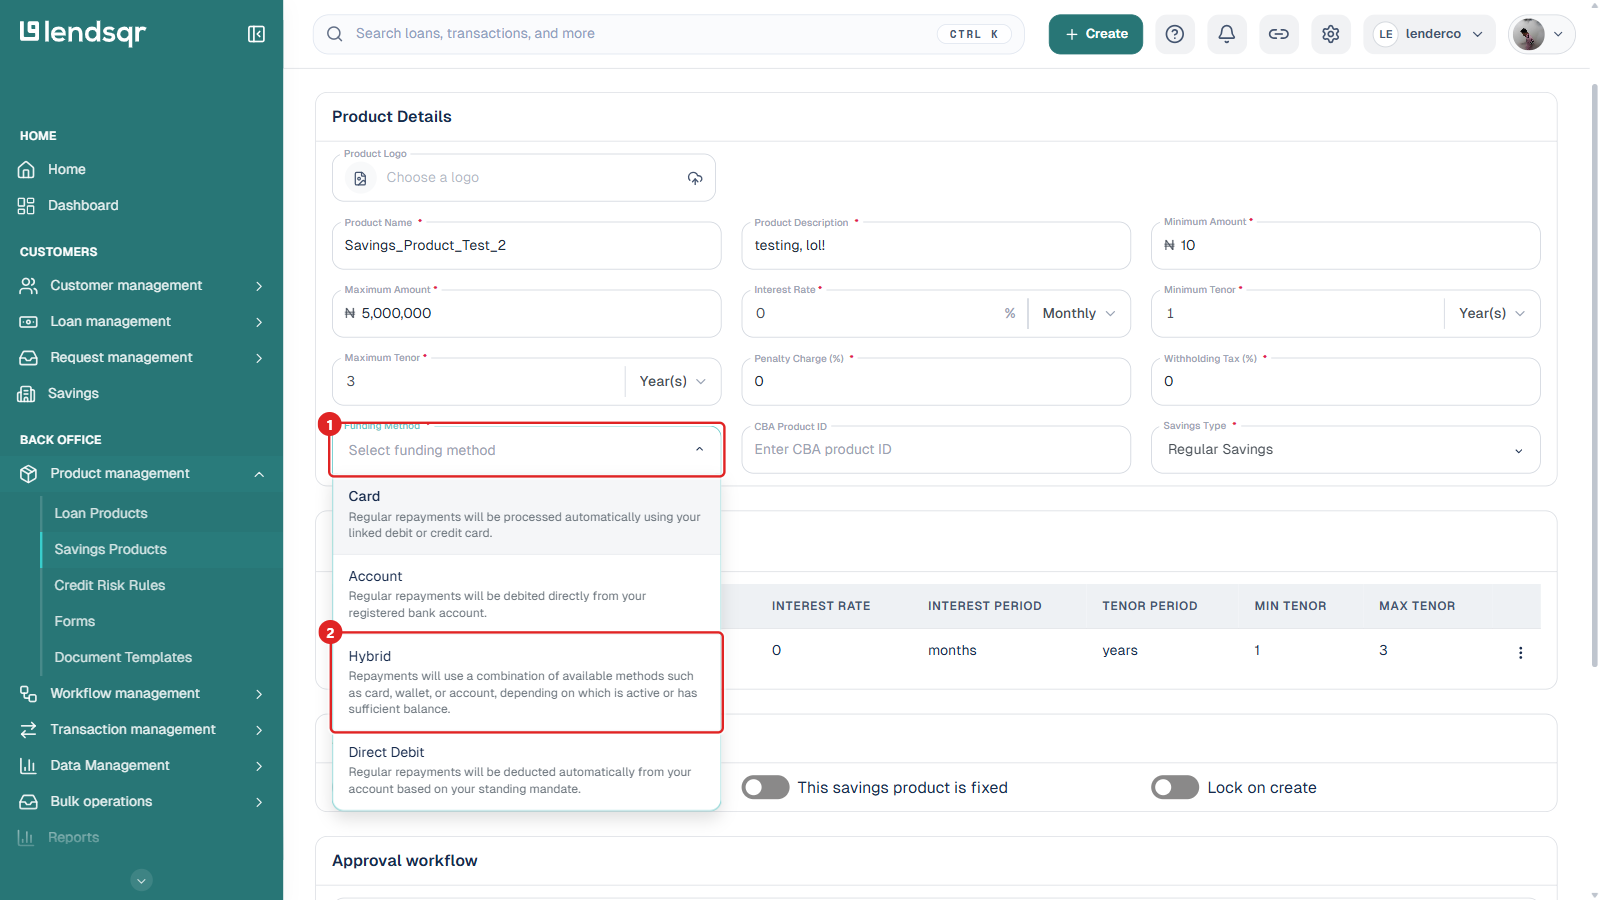Click the Data Management chart icon
Image resolution: width=1600 pixels, height=900 pixels.
point(28,766)
